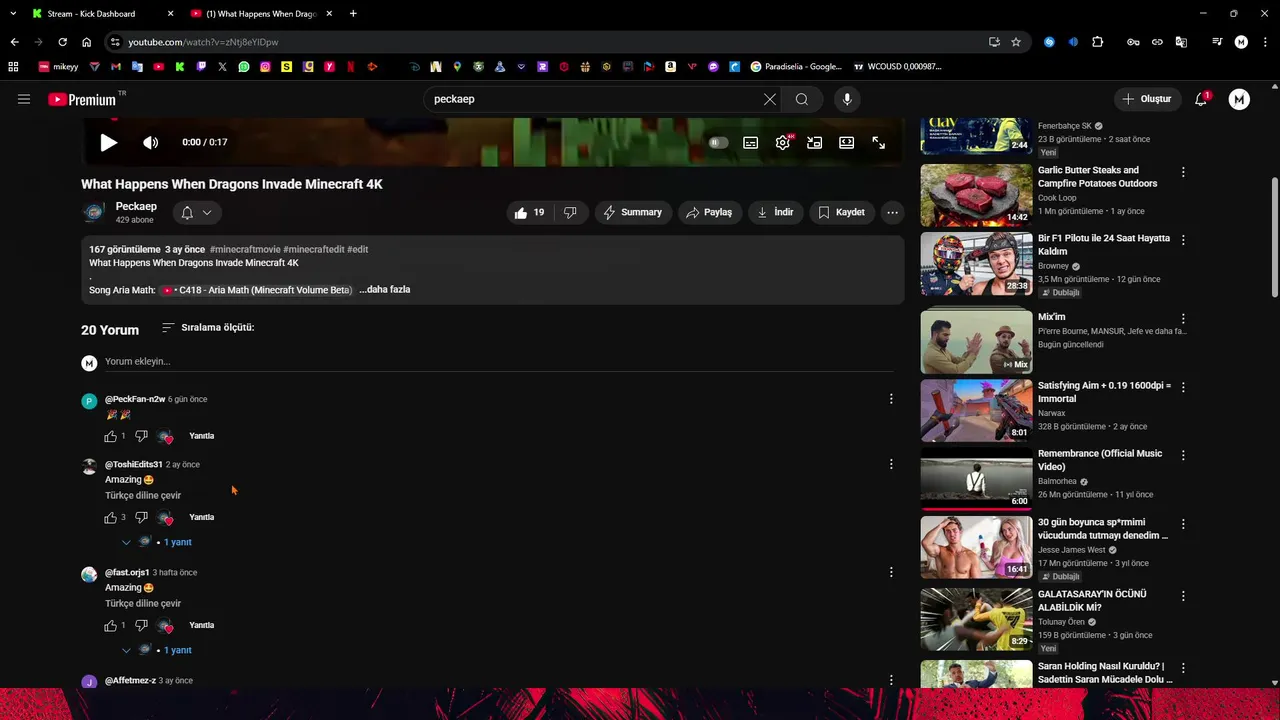Reply Yanıtla to @PeckFan-n2w comment
1280x720 pixels.
202,436
